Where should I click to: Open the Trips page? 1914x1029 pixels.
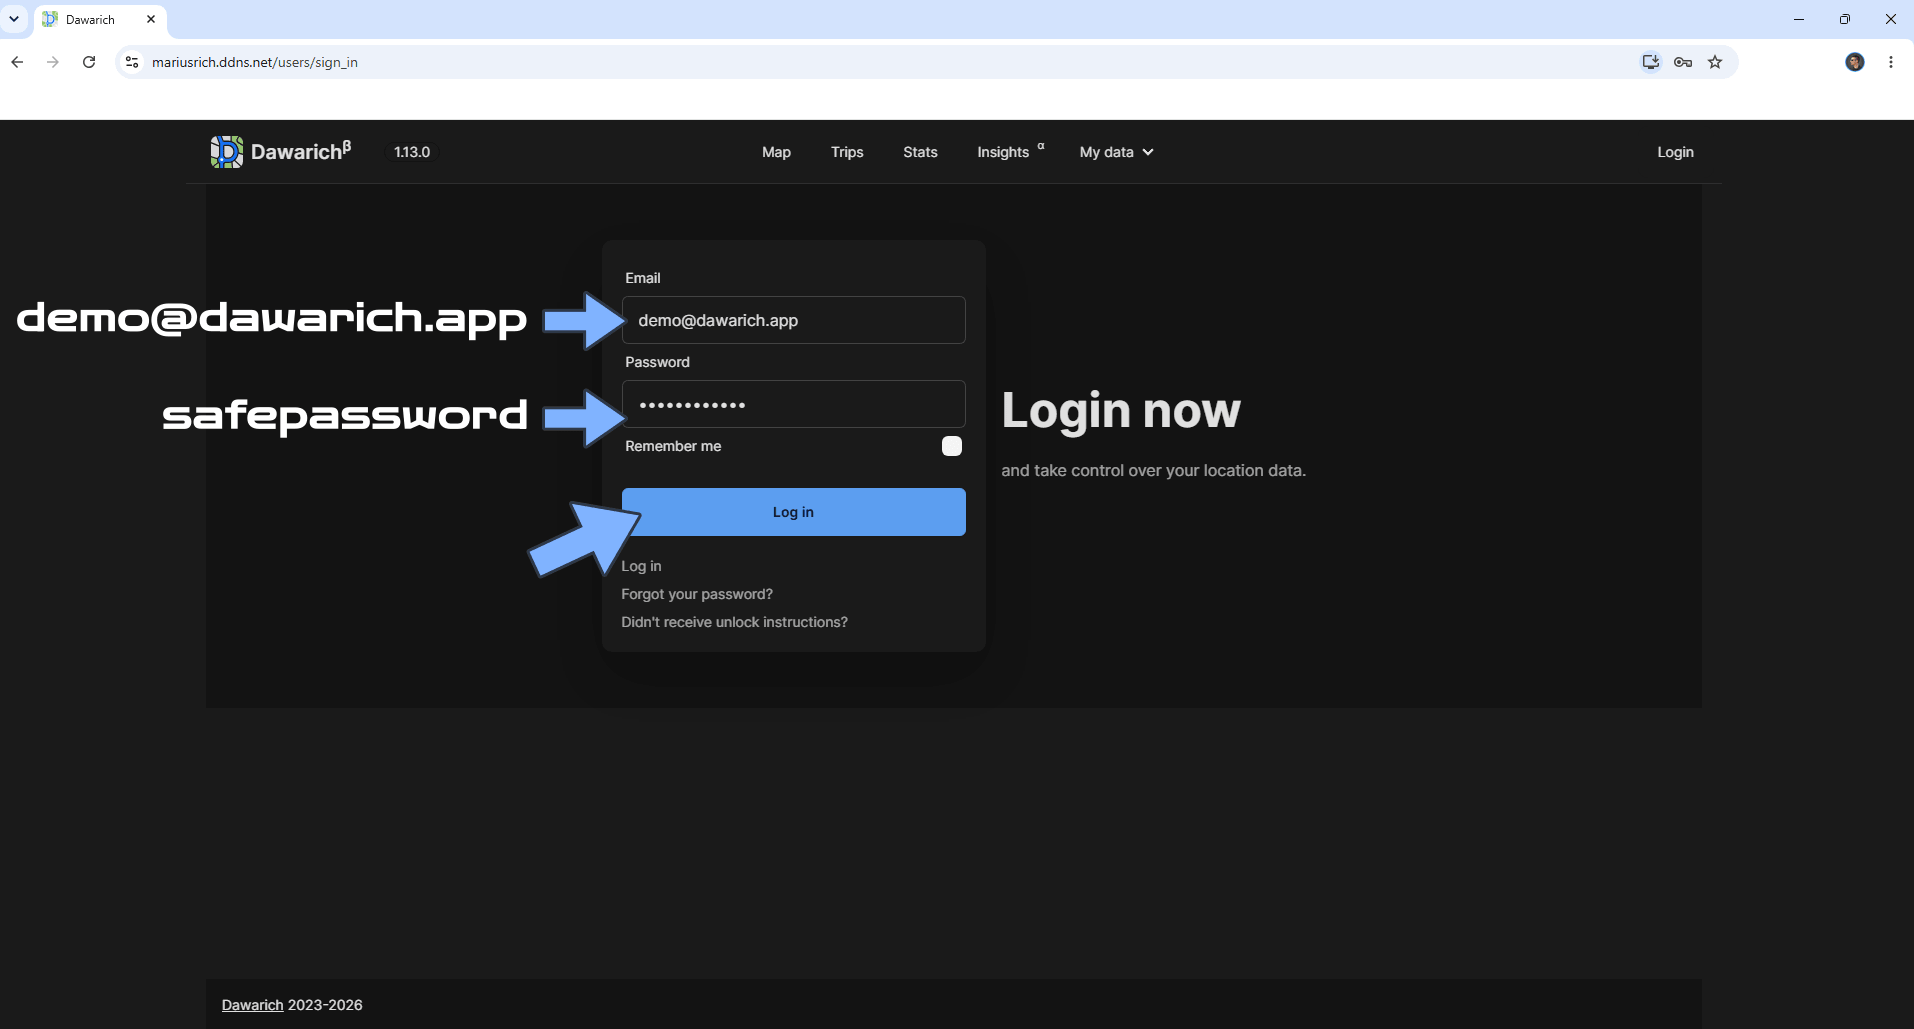coord(847,152)
